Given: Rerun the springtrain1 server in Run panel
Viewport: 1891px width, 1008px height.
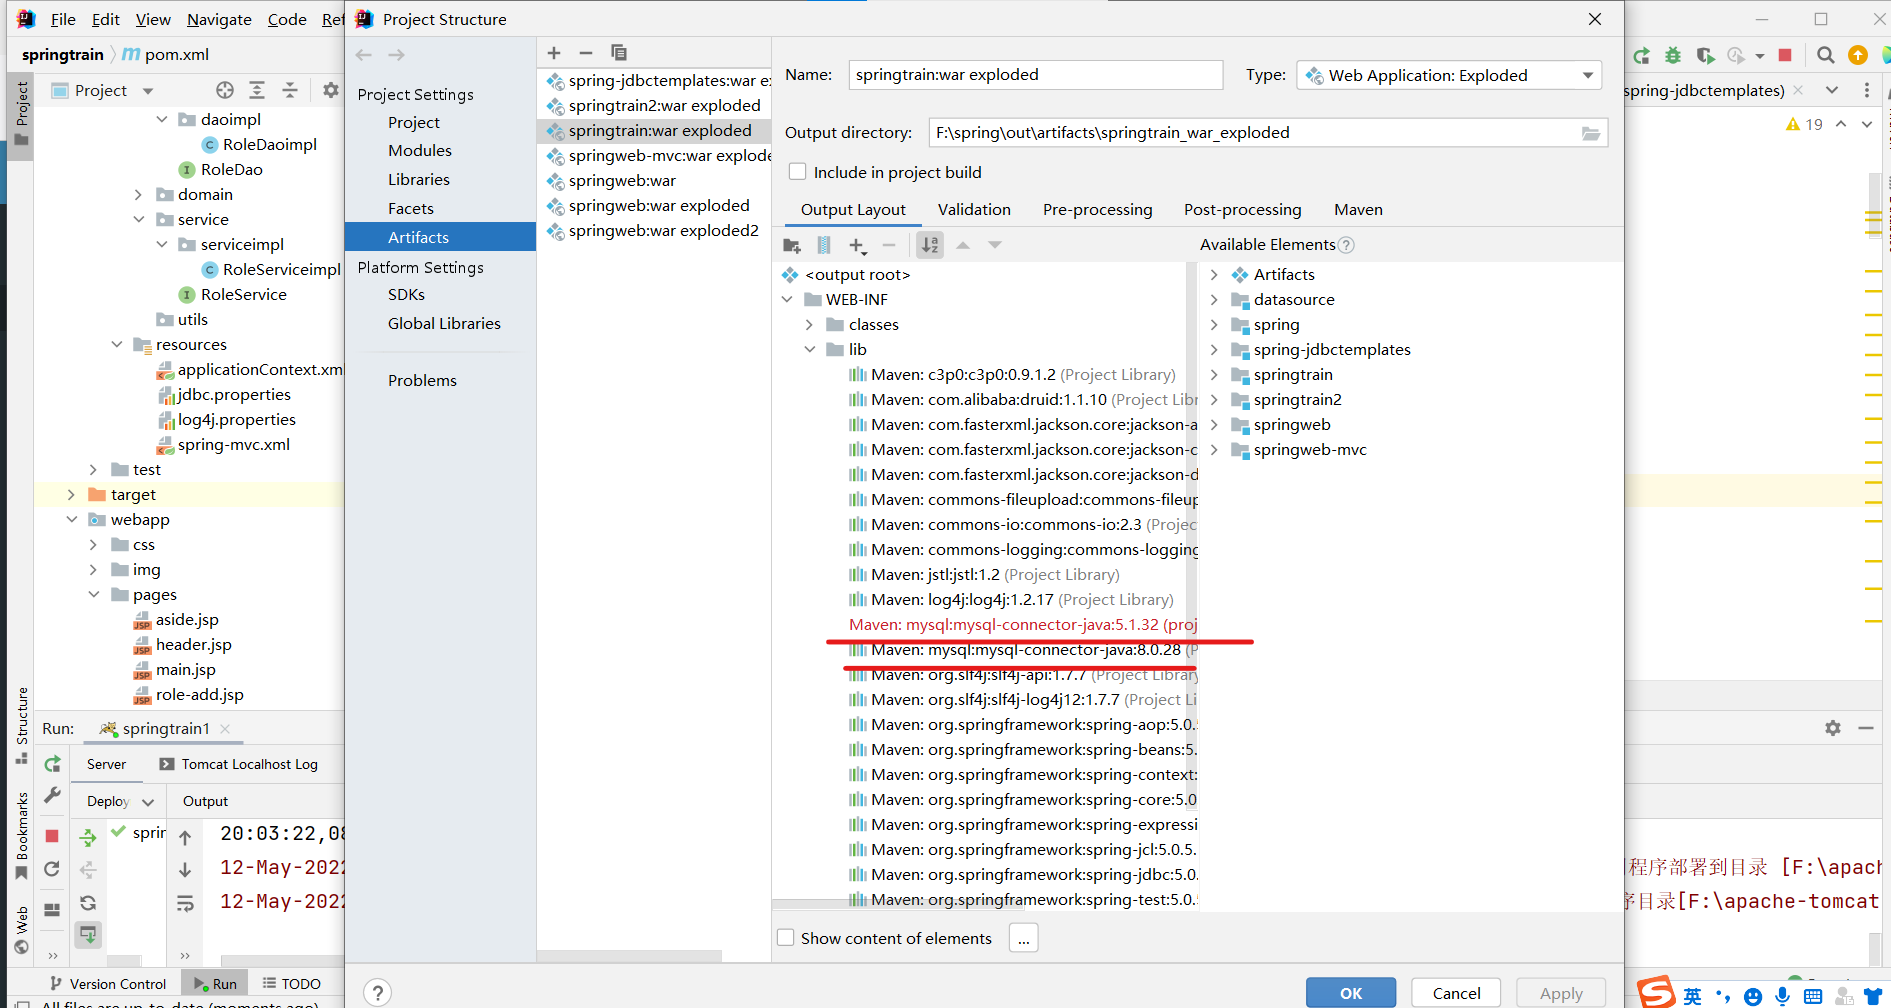Looking at the screenshot, I should coord(52,765).
